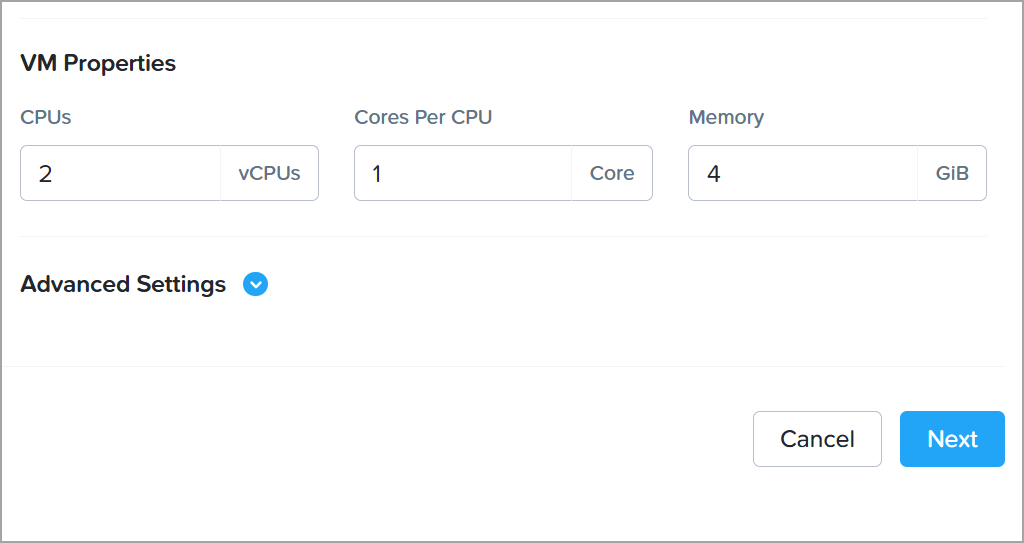
Task: Click the value 4 in Memory field
Action: click(x=713, y=174)
